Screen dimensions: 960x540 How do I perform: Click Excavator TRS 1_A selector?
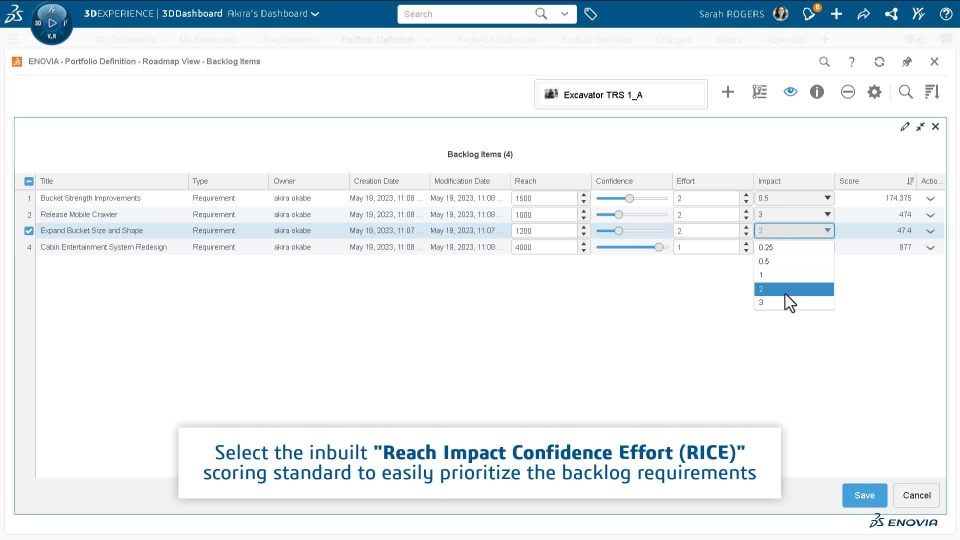[621, 94]
